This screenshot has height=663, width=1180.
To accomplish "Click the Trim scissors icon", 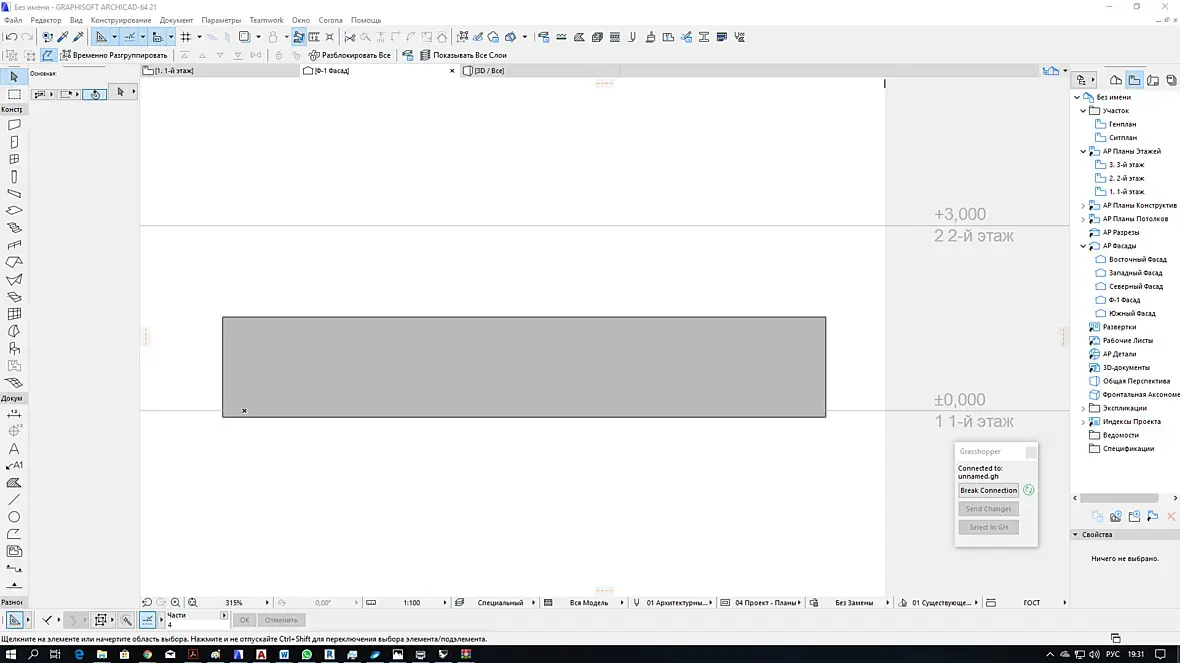I will pyautogui.click(x=349, y=37).
